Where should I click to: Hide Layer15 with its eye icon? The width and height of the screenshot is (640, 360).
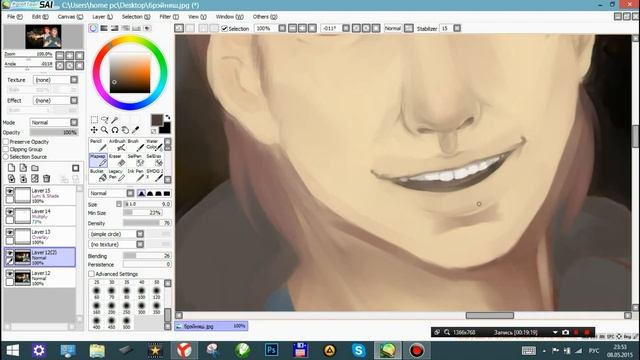10,191
